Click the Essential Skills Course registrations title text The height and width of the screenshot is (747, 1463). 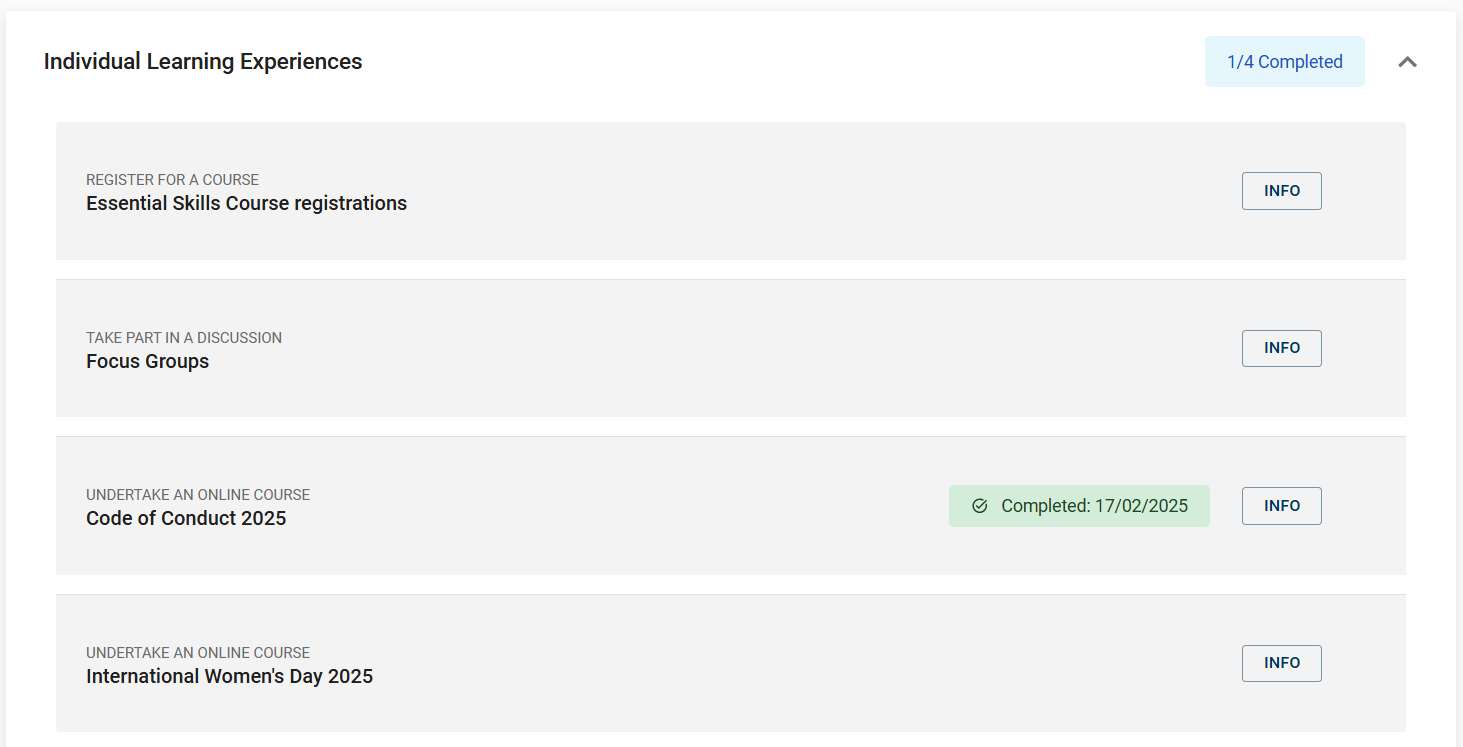(246, 203)
